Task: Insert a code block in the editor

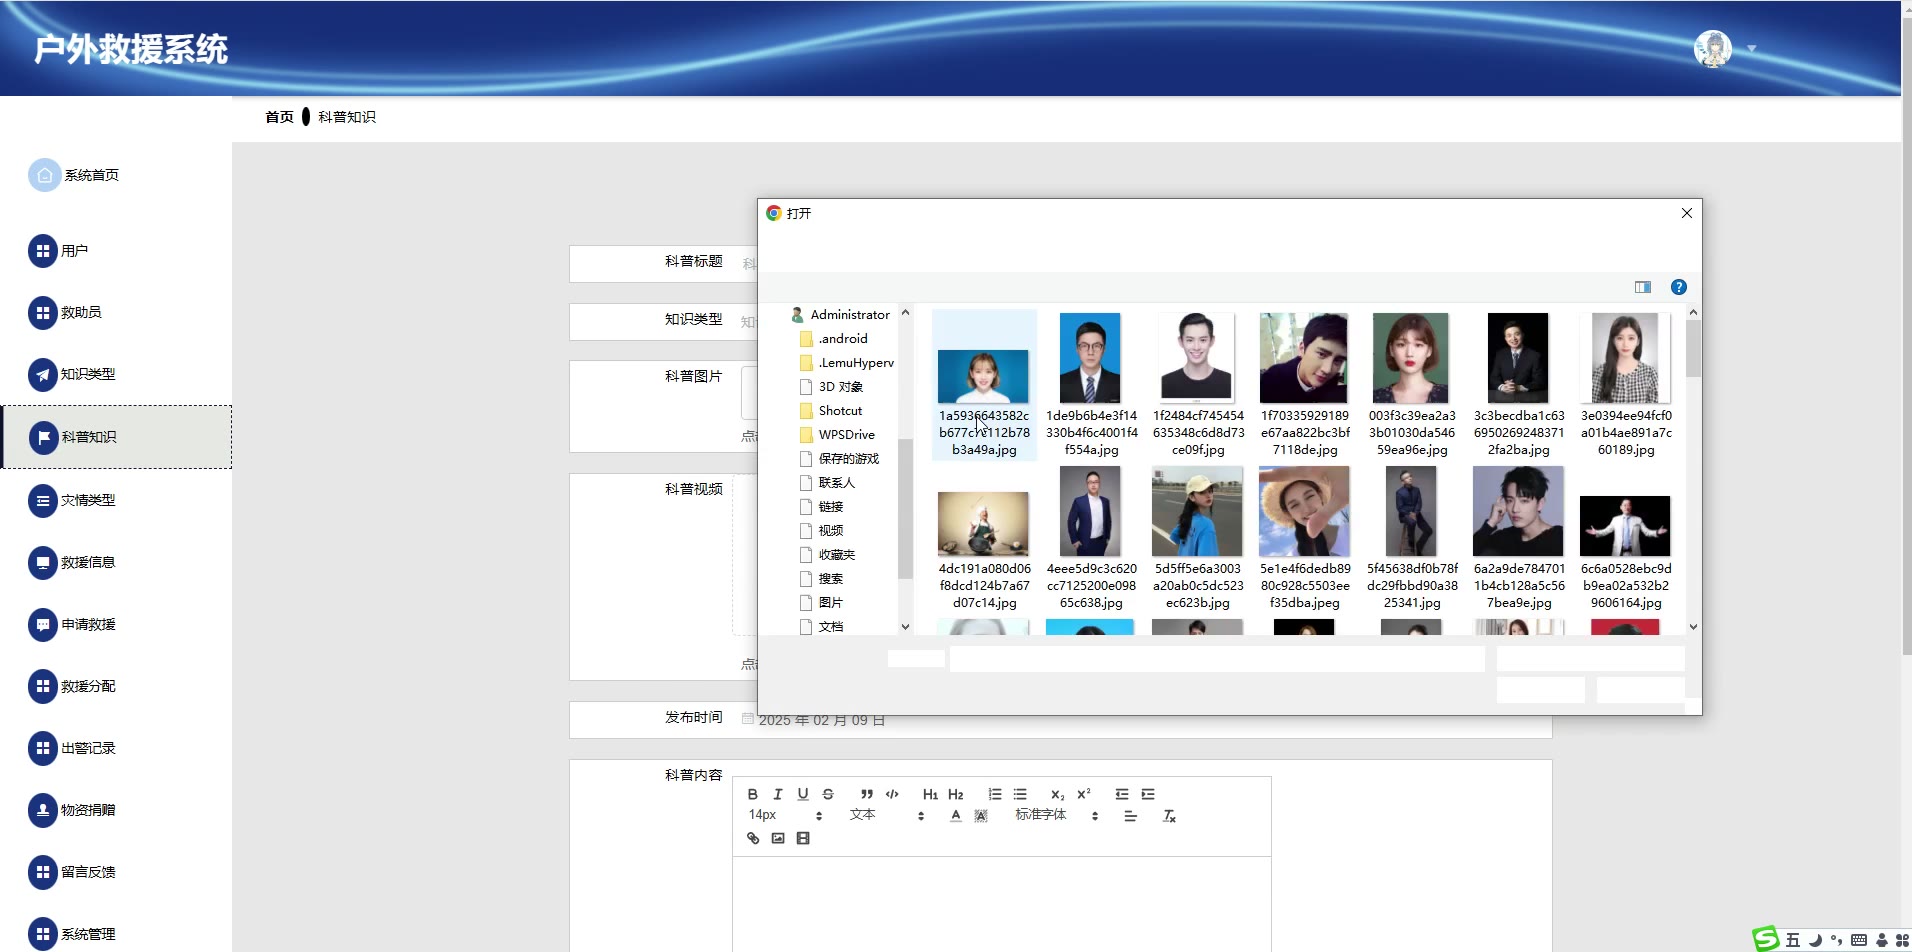Action: 892,794
